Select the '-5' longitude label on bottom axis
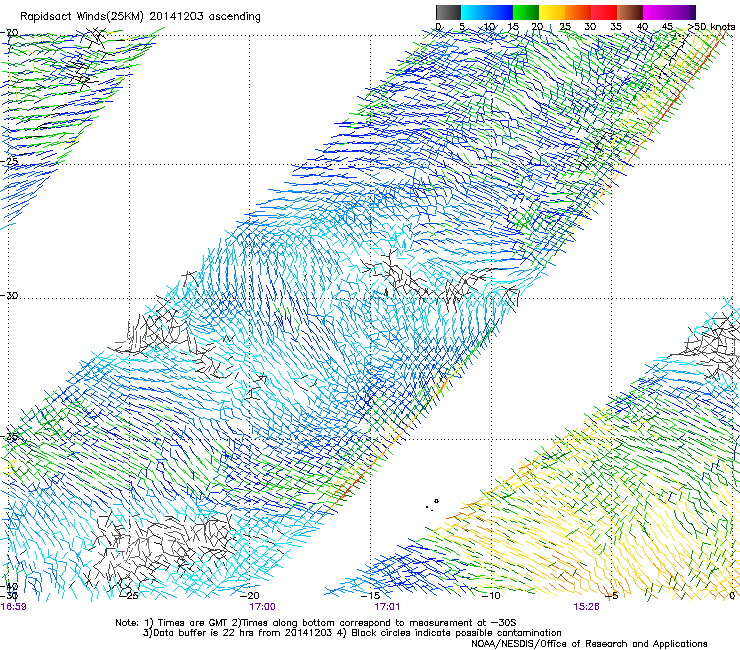Screen dimensions: 740x650 pos(612,596)
